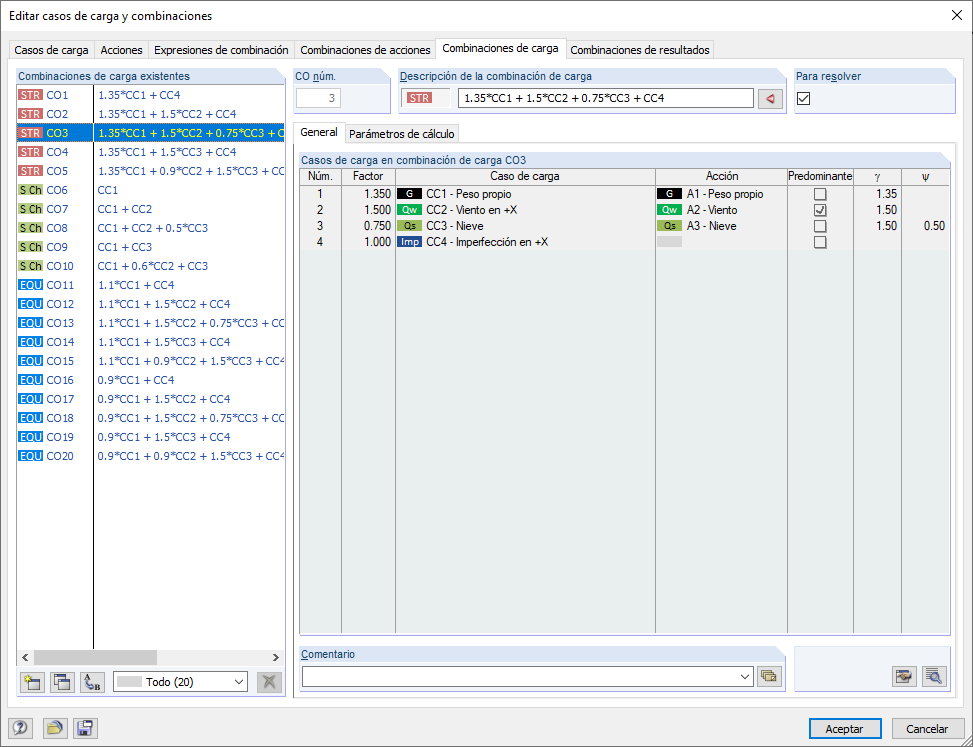Click the Qw badge of CC2 - Viento en +X
973x747 pixels.
(409, 210)
